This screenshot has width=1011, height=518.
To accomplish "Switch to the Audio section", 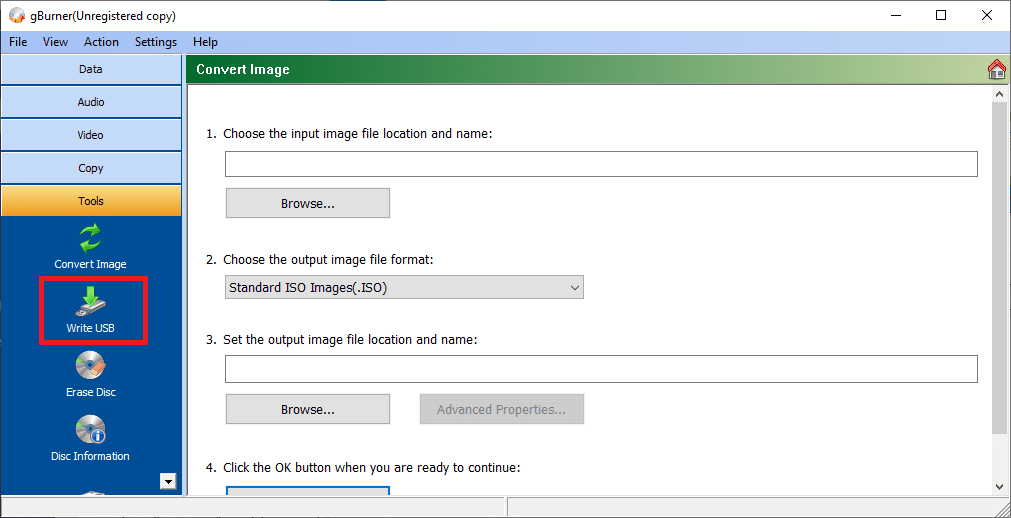I will pyautogui.click(x=91, y=103).
